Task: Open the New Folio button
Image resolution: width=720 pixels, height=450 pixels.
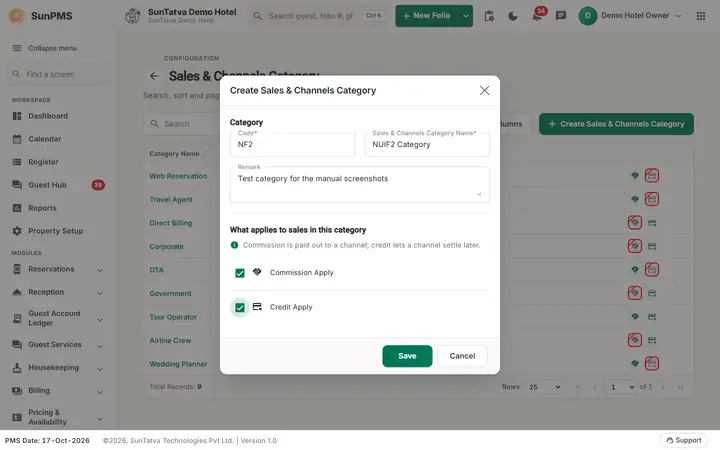Action: (427, 16)
